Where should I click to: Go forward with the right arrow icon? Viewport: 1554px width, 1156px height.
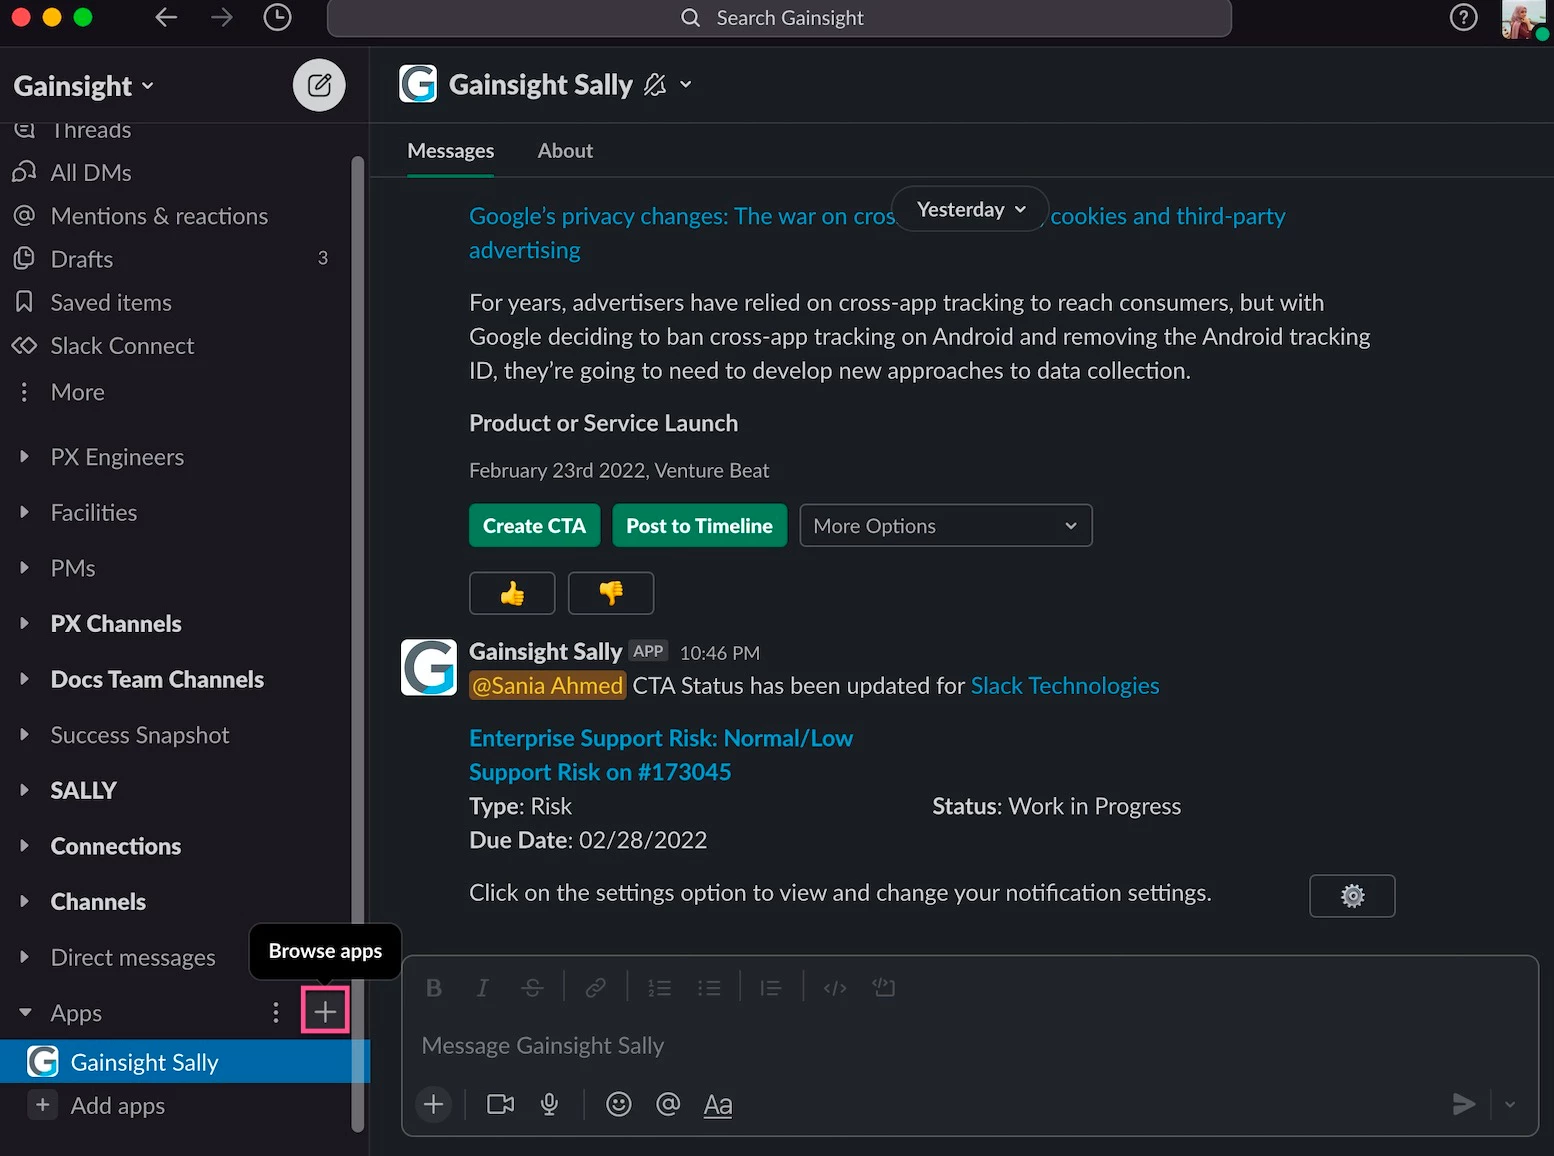pos(222,17)
